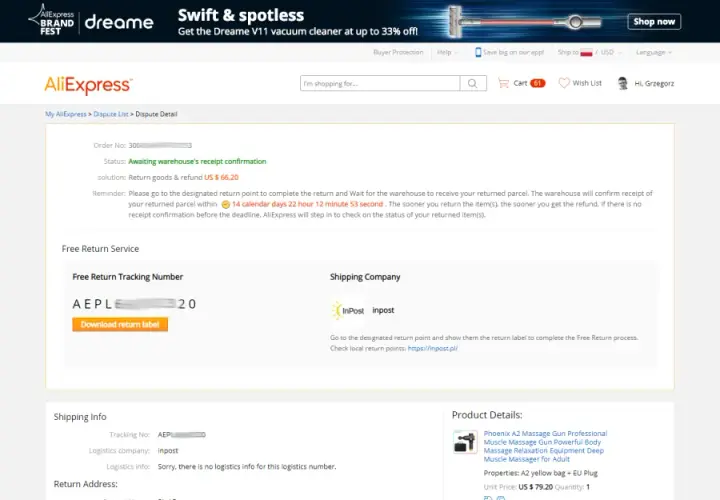Screen dimensions: 720x500
Task: Click the Shop now banner button
Action: pyautogui.click(x=654, y=22)
